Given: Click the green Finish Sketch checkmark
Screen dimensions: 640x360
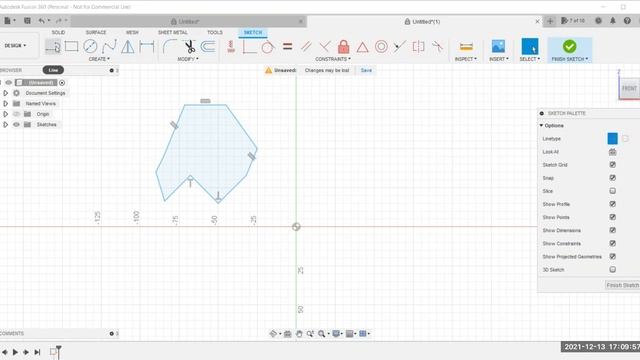Looking at the screenshot, I should [569, 46].
